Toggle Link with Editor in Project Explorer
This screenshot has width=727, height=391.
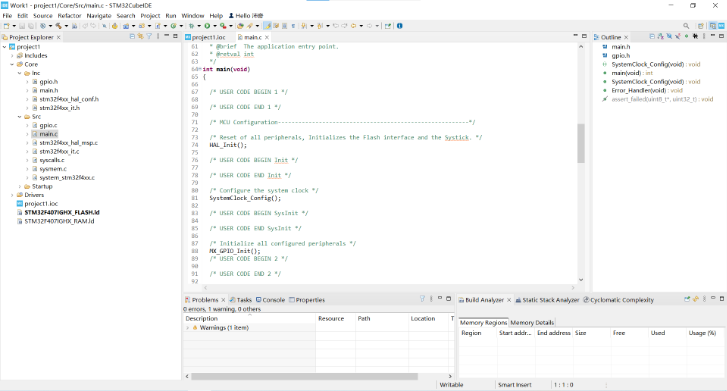pos(140,36)
